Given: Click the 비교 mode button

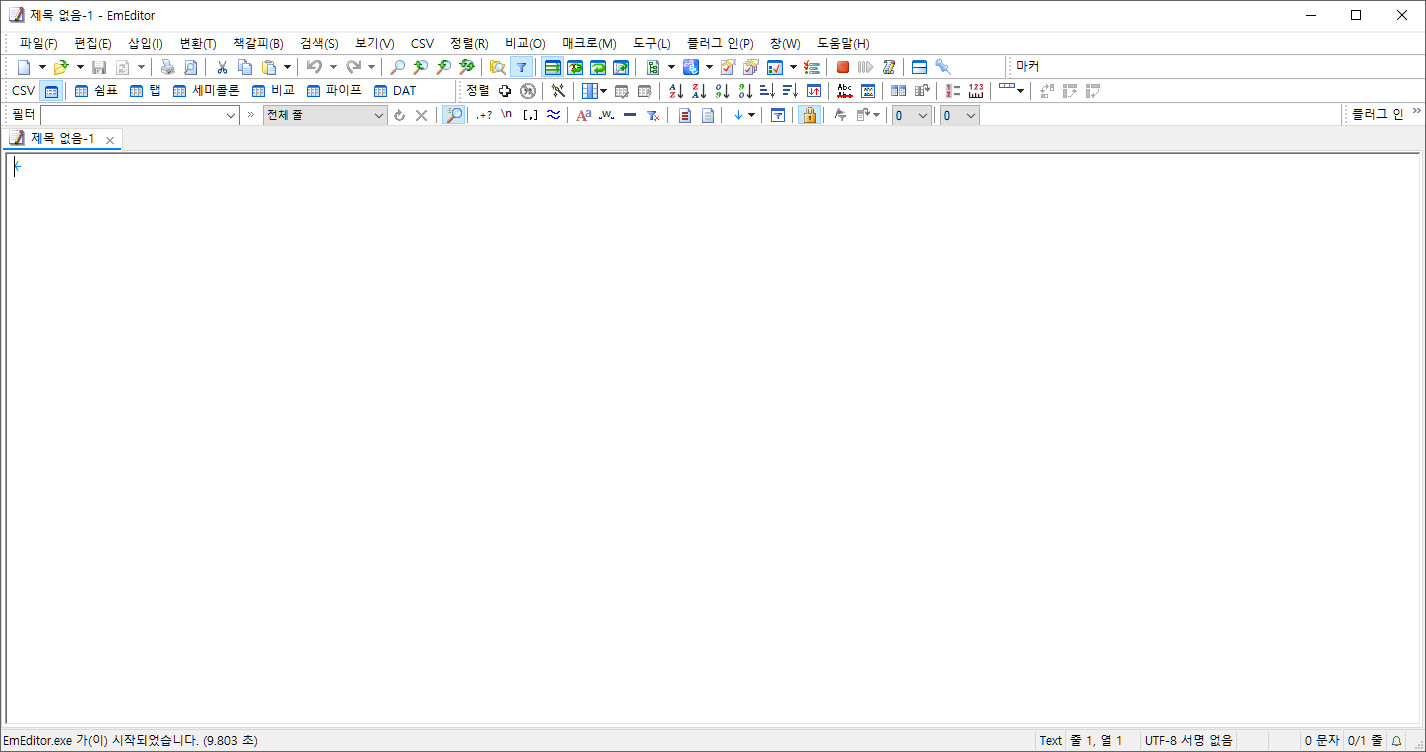Looking at the screenshot, I should coord(274,91).
